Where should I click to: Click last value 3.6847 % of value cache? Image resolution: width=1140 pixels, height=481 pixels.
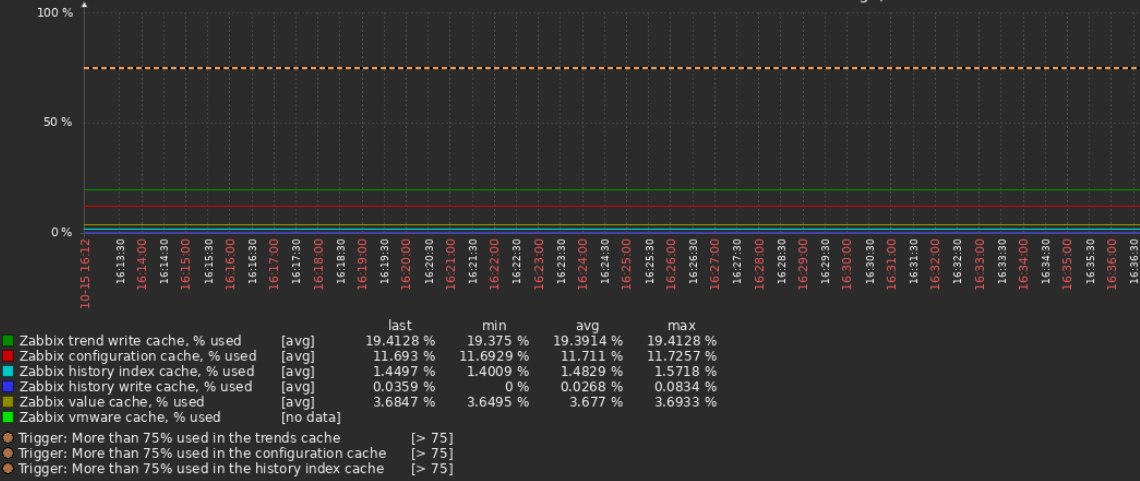[404, 402]
